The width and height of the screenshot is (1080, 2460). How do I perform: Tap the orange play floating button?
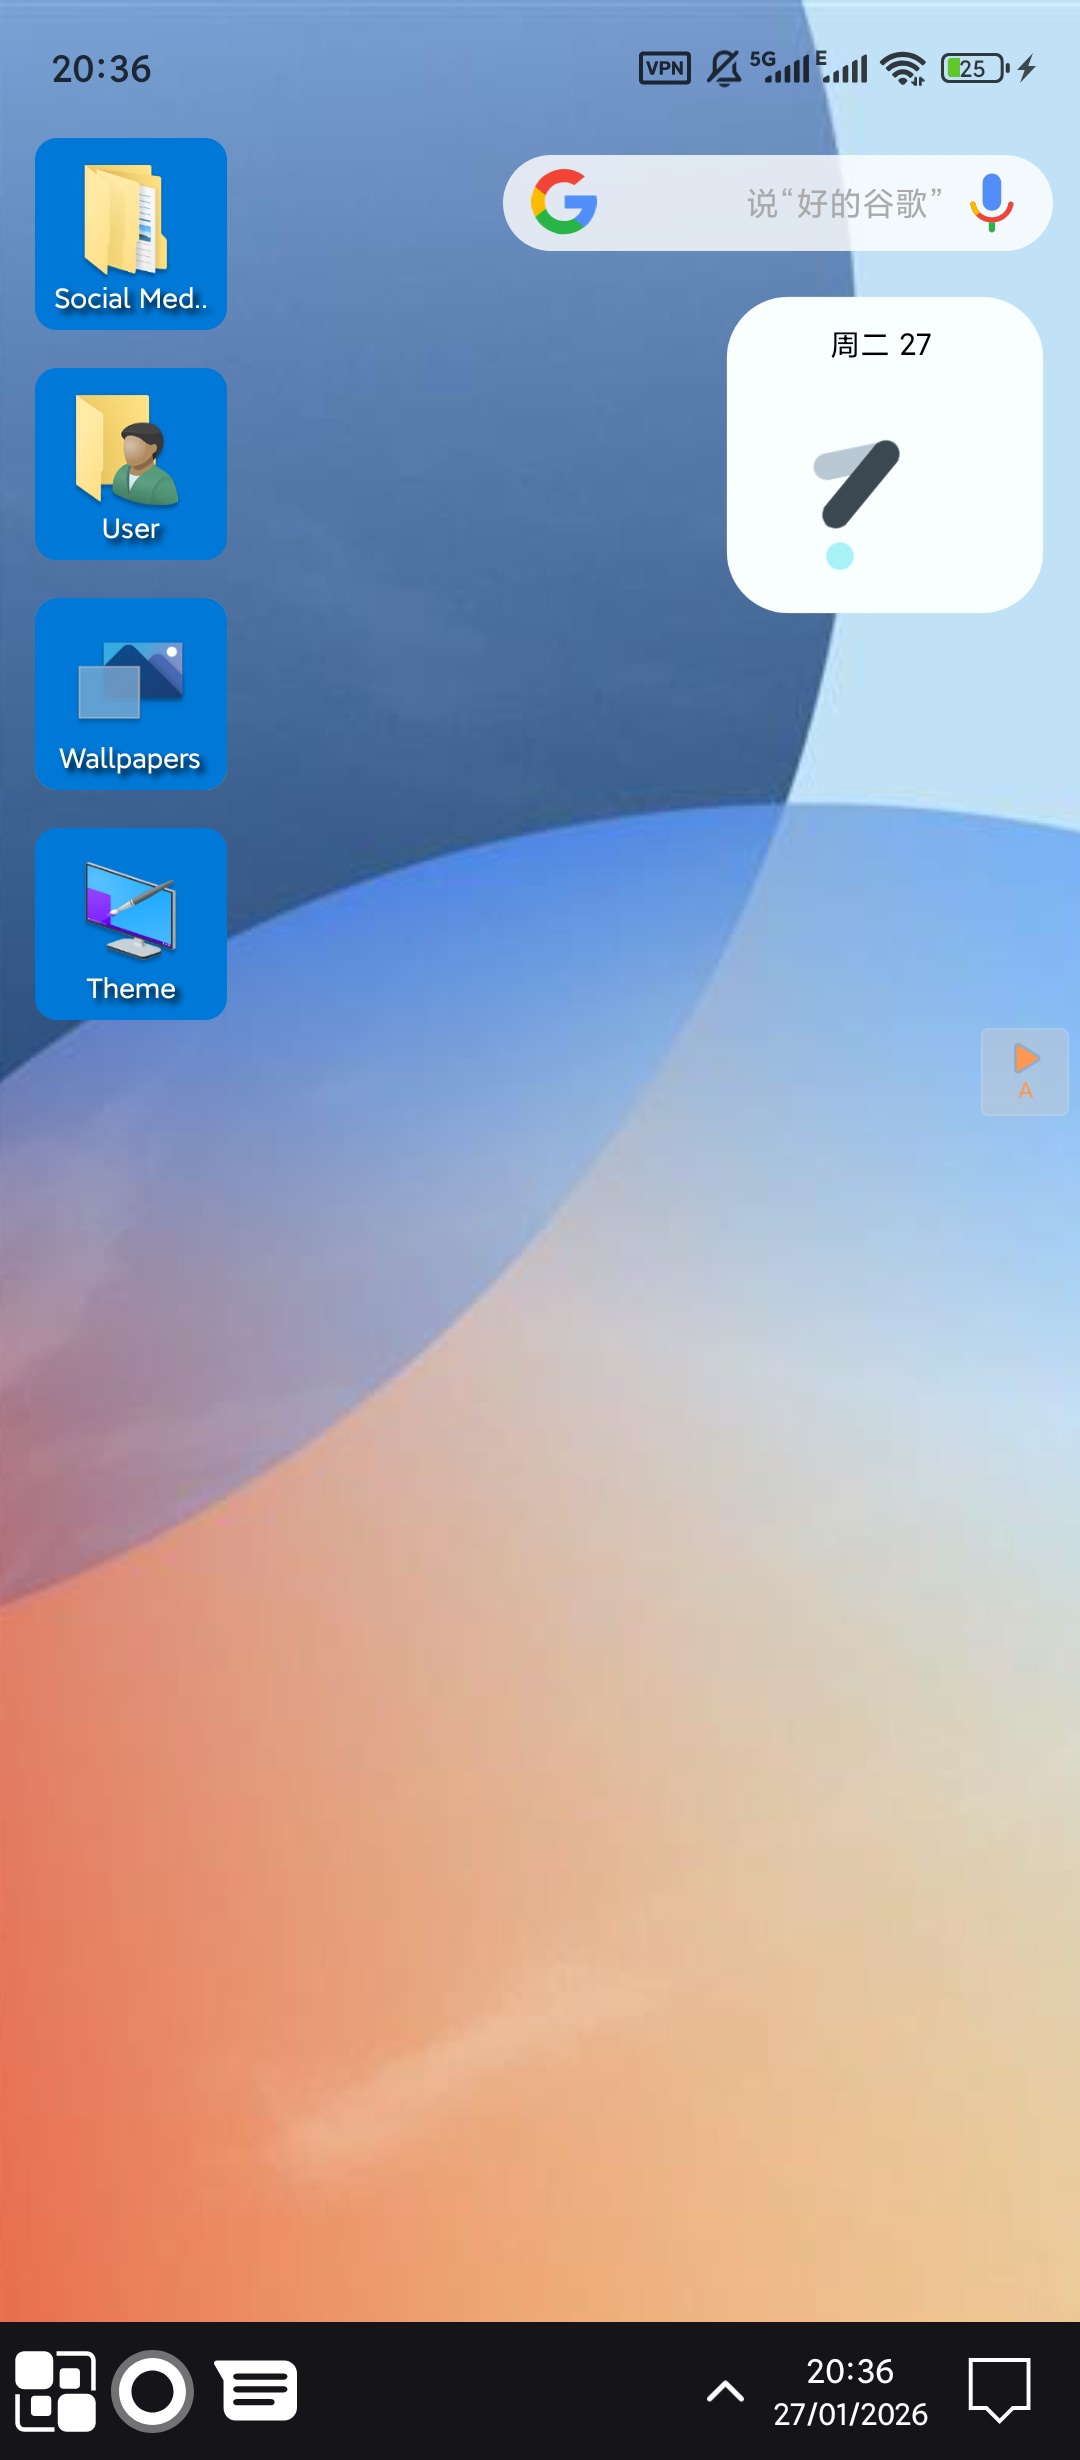pyautogui.click(x=1025, y=1072)
